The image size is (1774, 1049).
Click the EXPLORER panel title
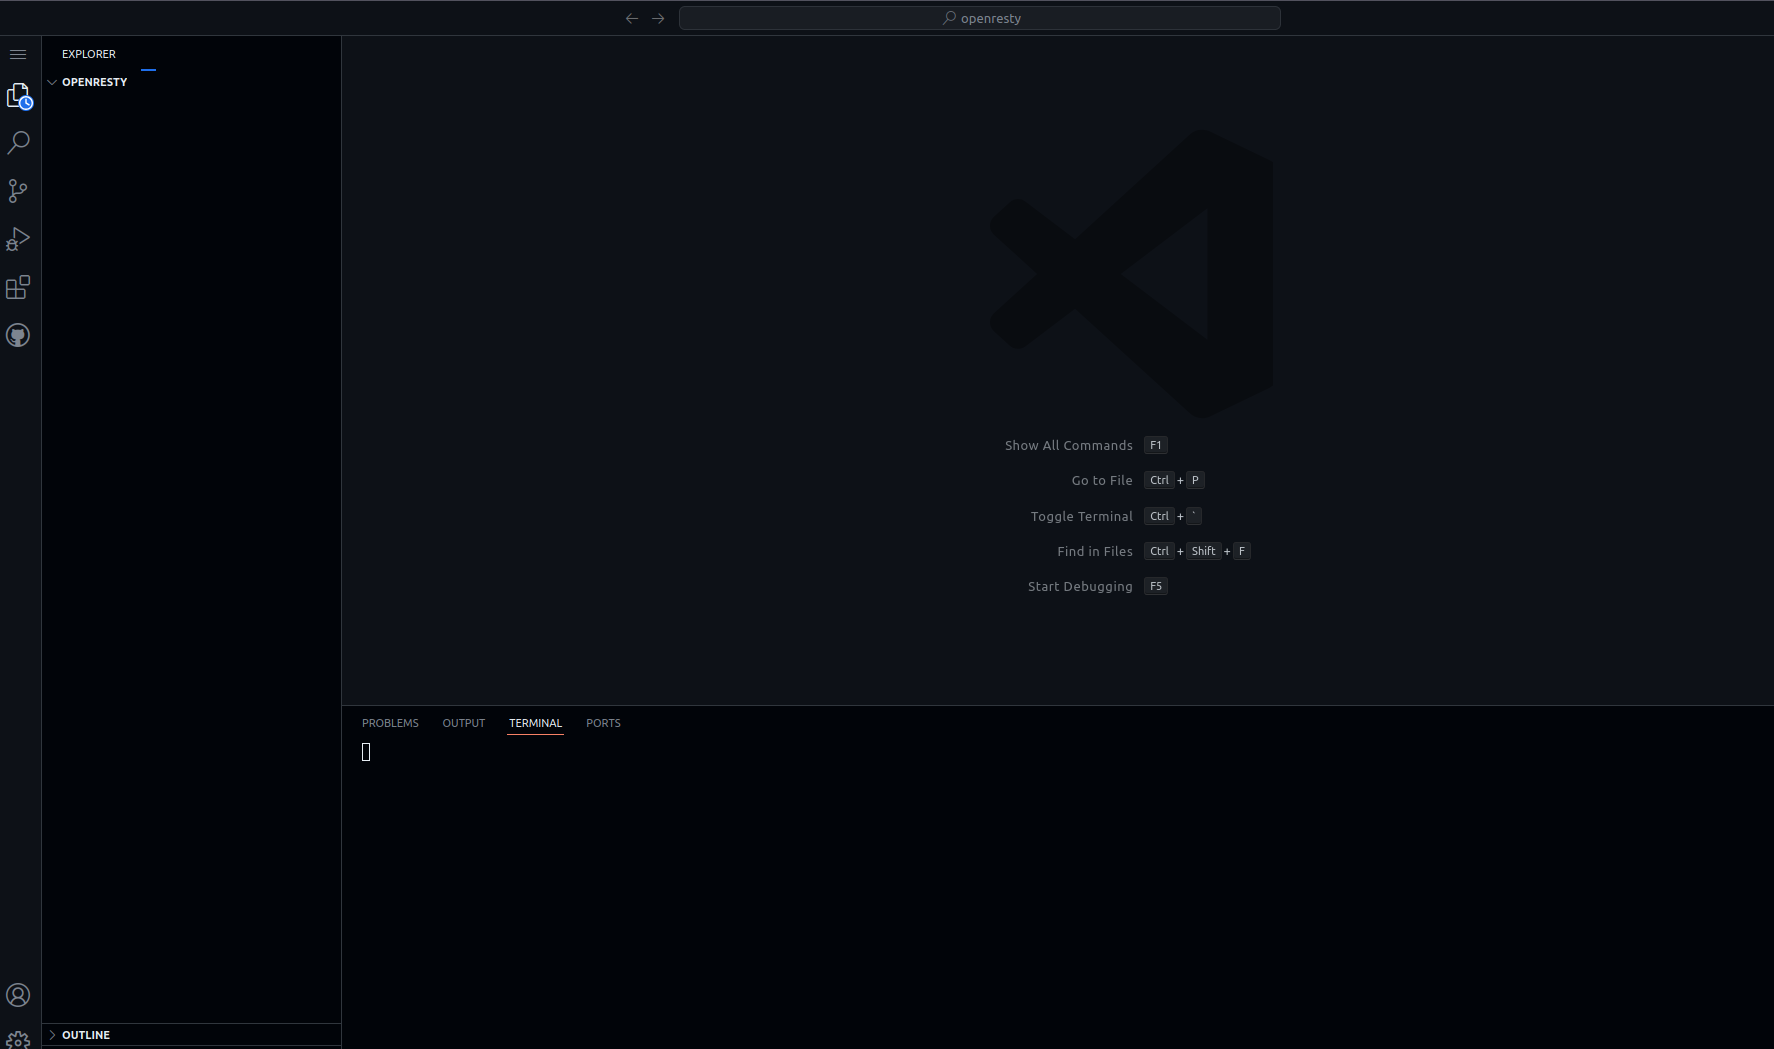tap(89, 54)
